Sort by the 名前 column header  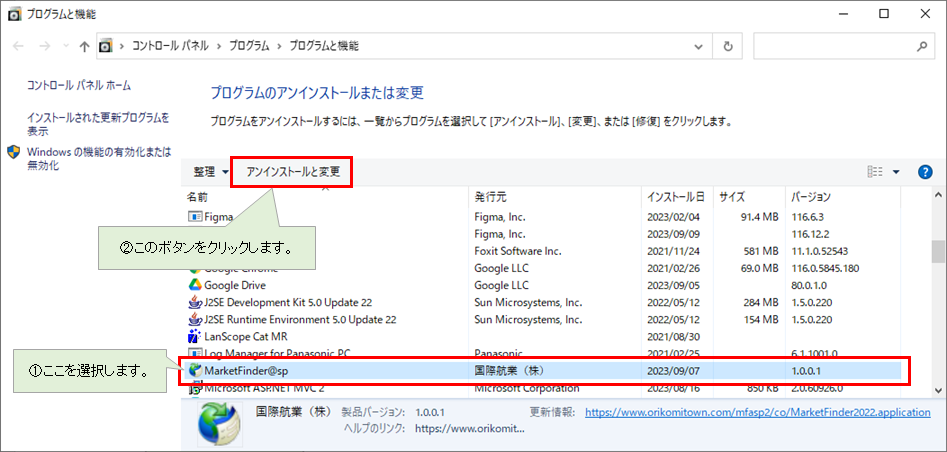(325, 197)
